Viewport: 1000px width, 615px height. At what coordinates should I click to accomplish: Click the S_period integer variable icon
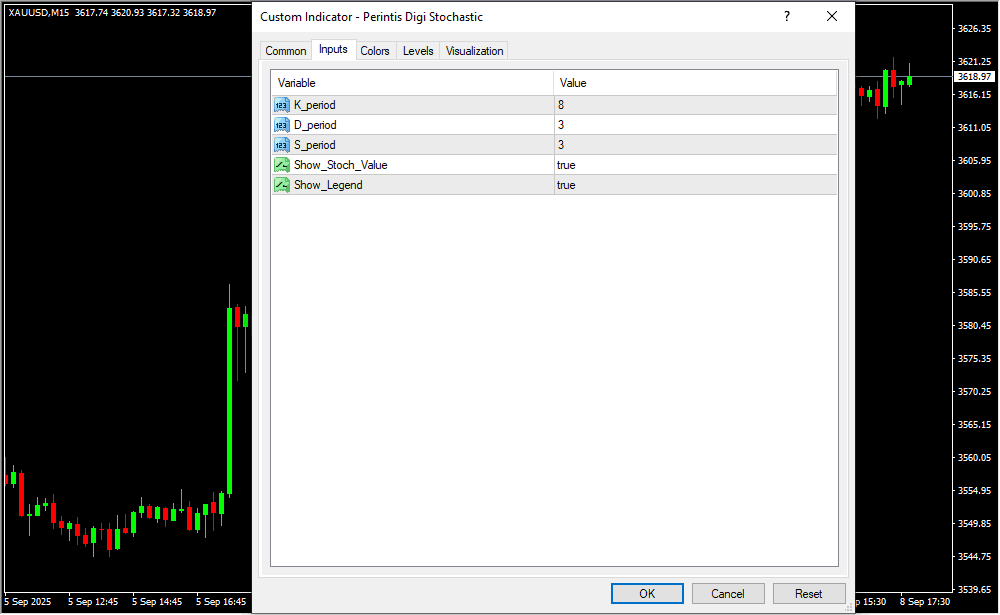pos(281,145)
